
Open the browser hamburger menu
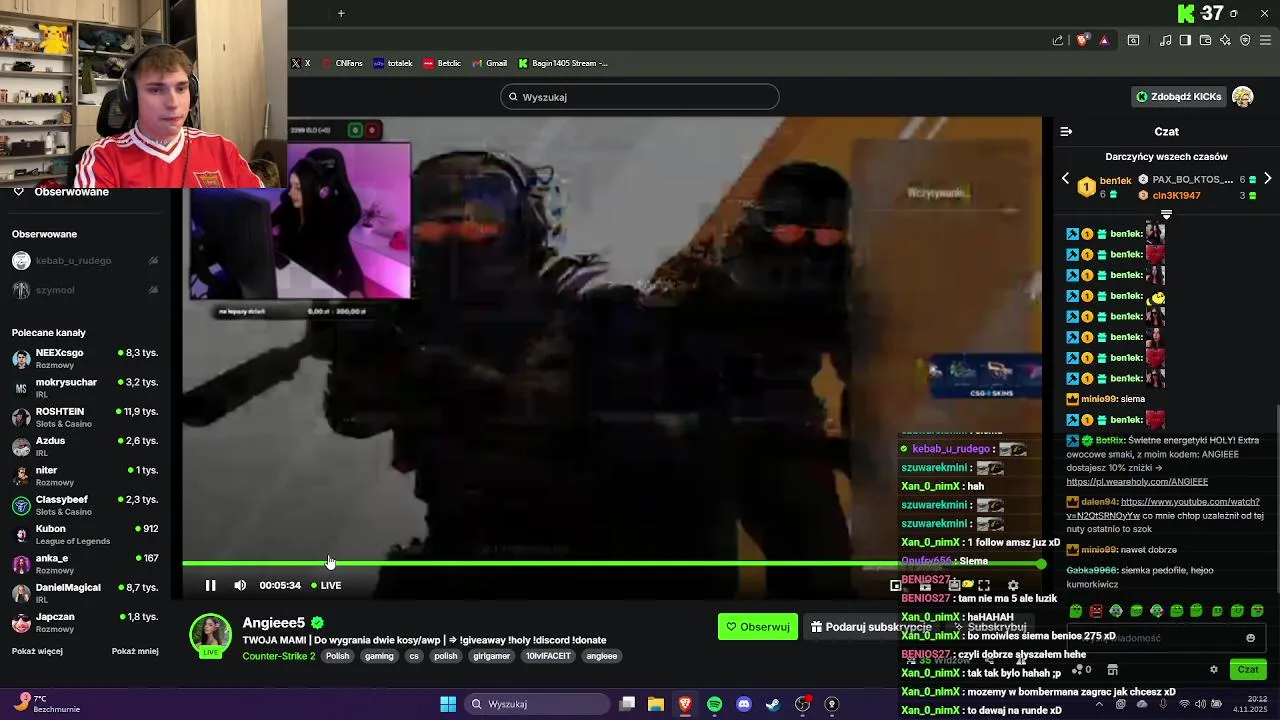(1265, 40)
